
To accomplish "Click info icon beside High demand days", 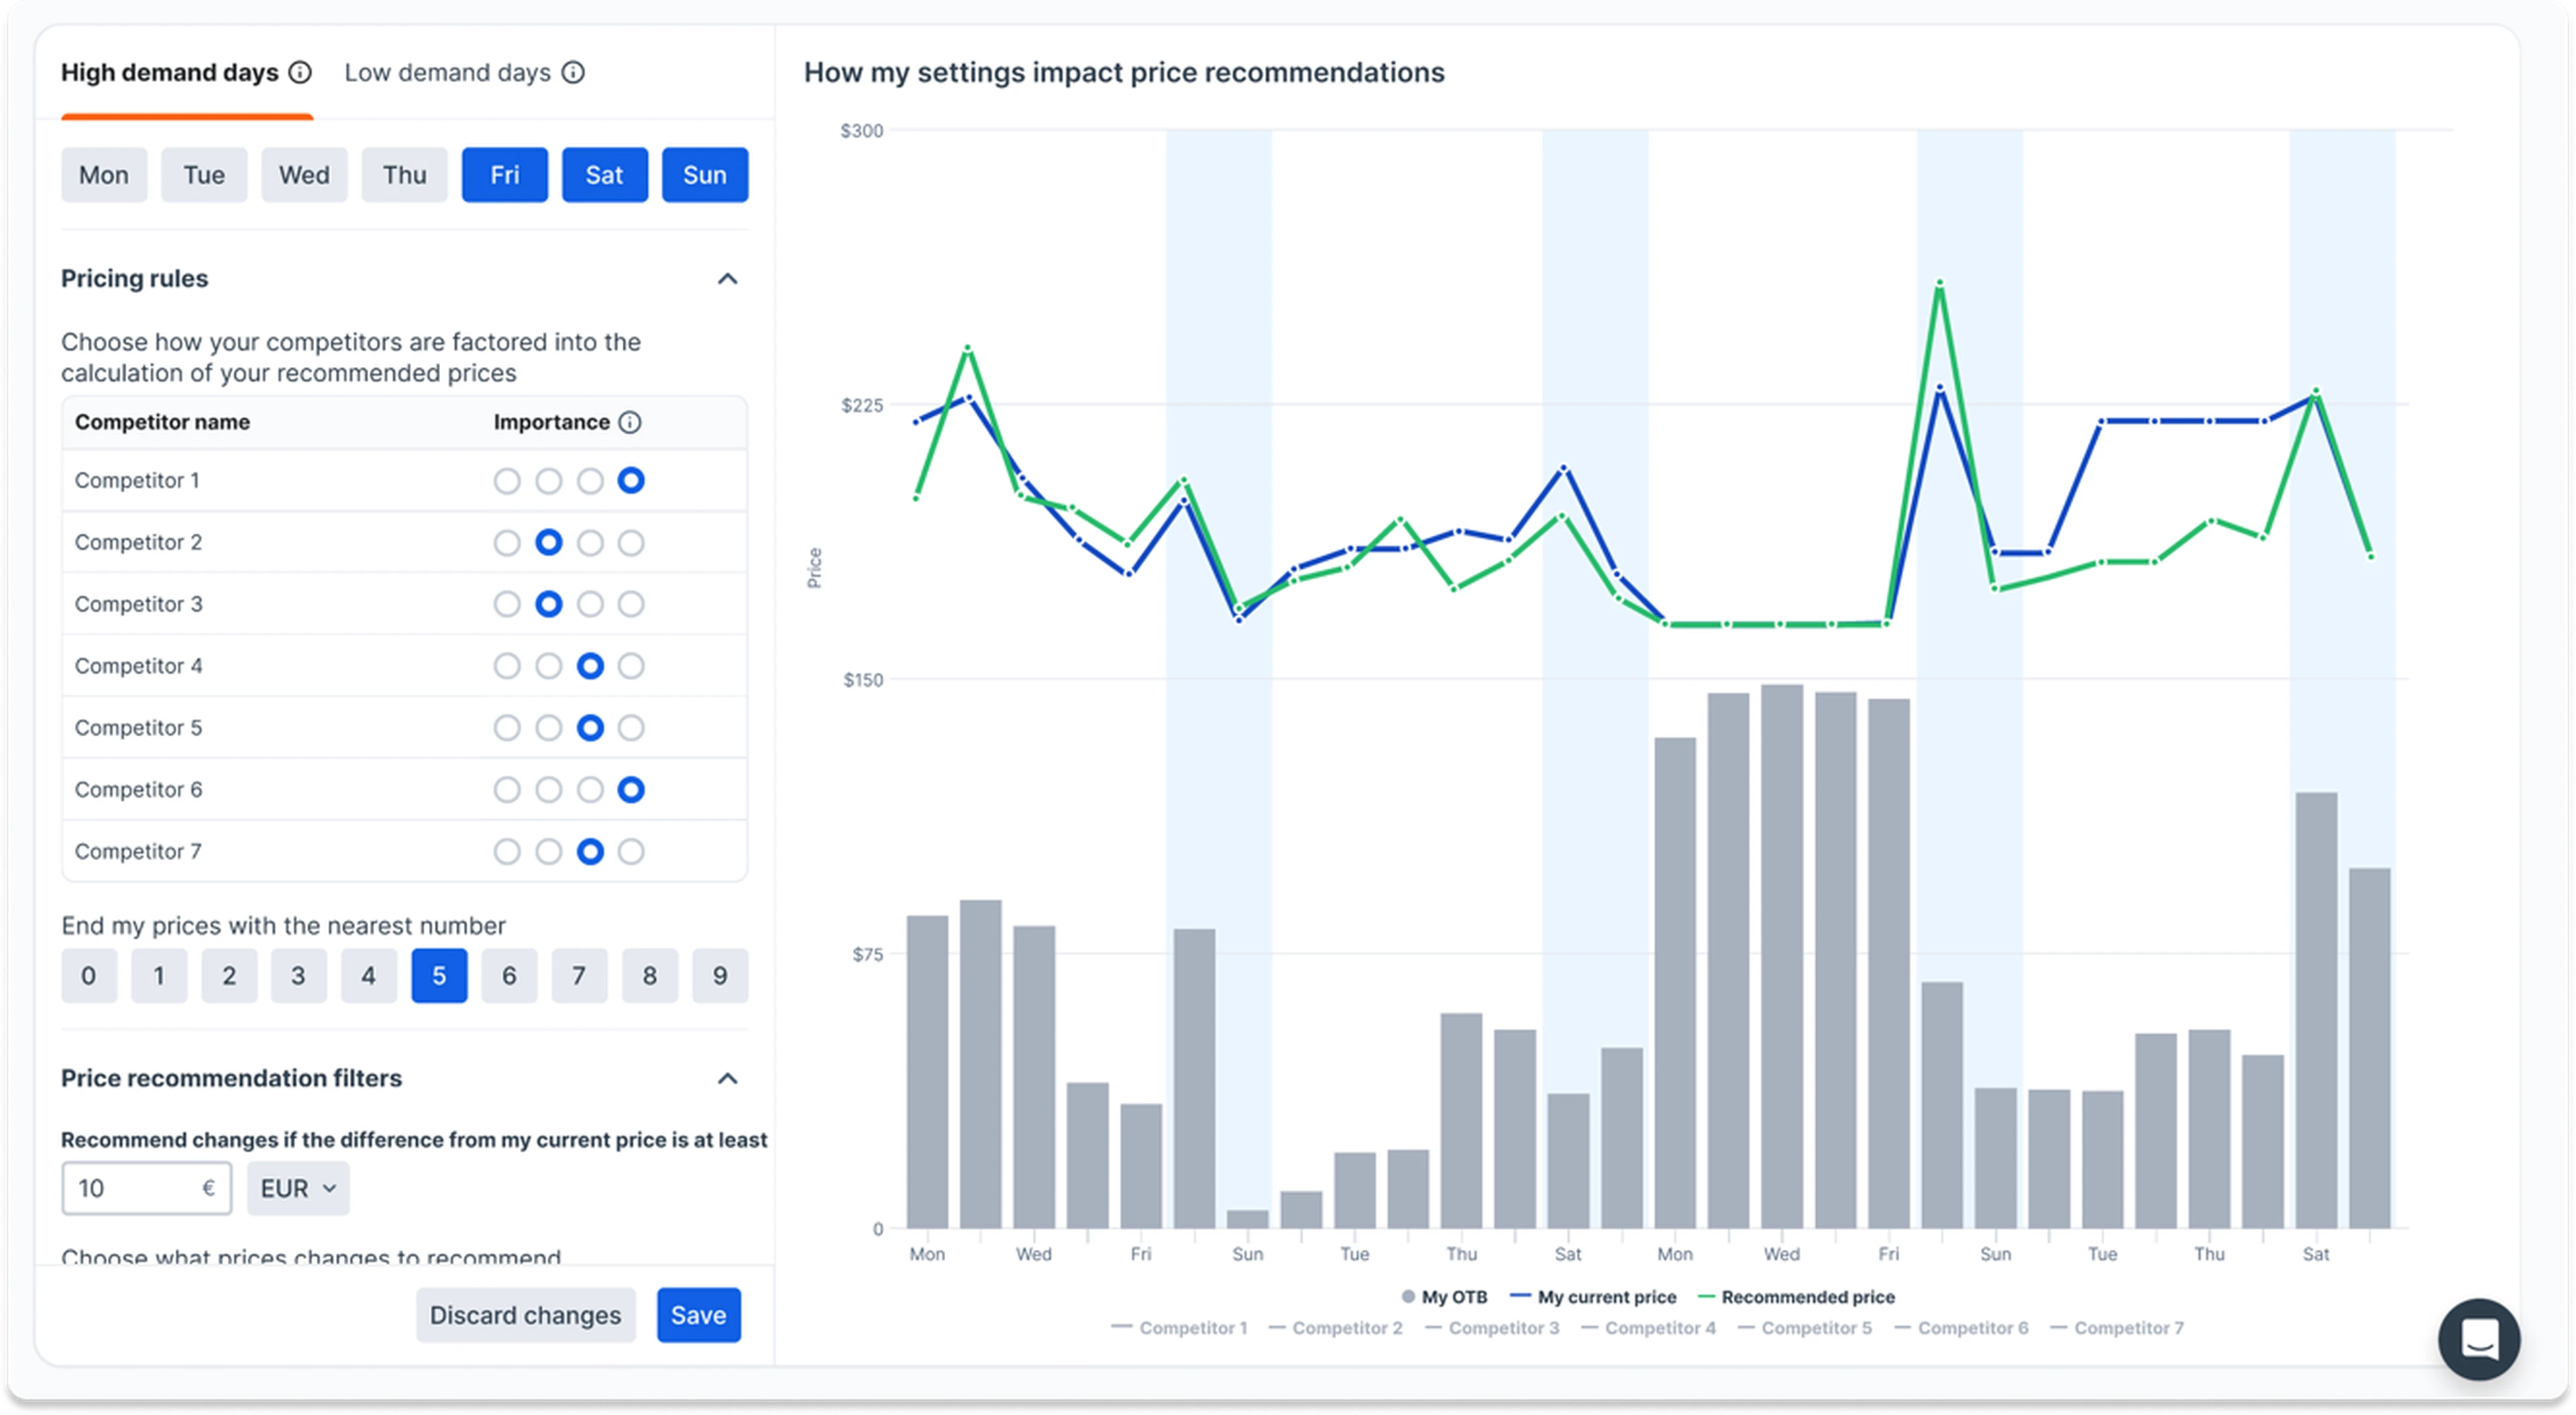I will pyautogui.click(x=300, y=73).
